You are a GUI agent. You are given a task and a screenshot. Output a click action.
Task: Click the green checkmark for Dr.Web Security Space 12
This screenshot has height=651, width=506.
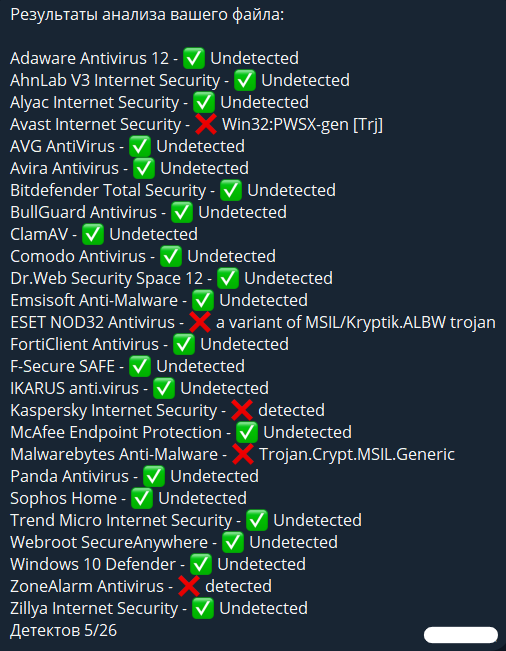tap(228, 278)
